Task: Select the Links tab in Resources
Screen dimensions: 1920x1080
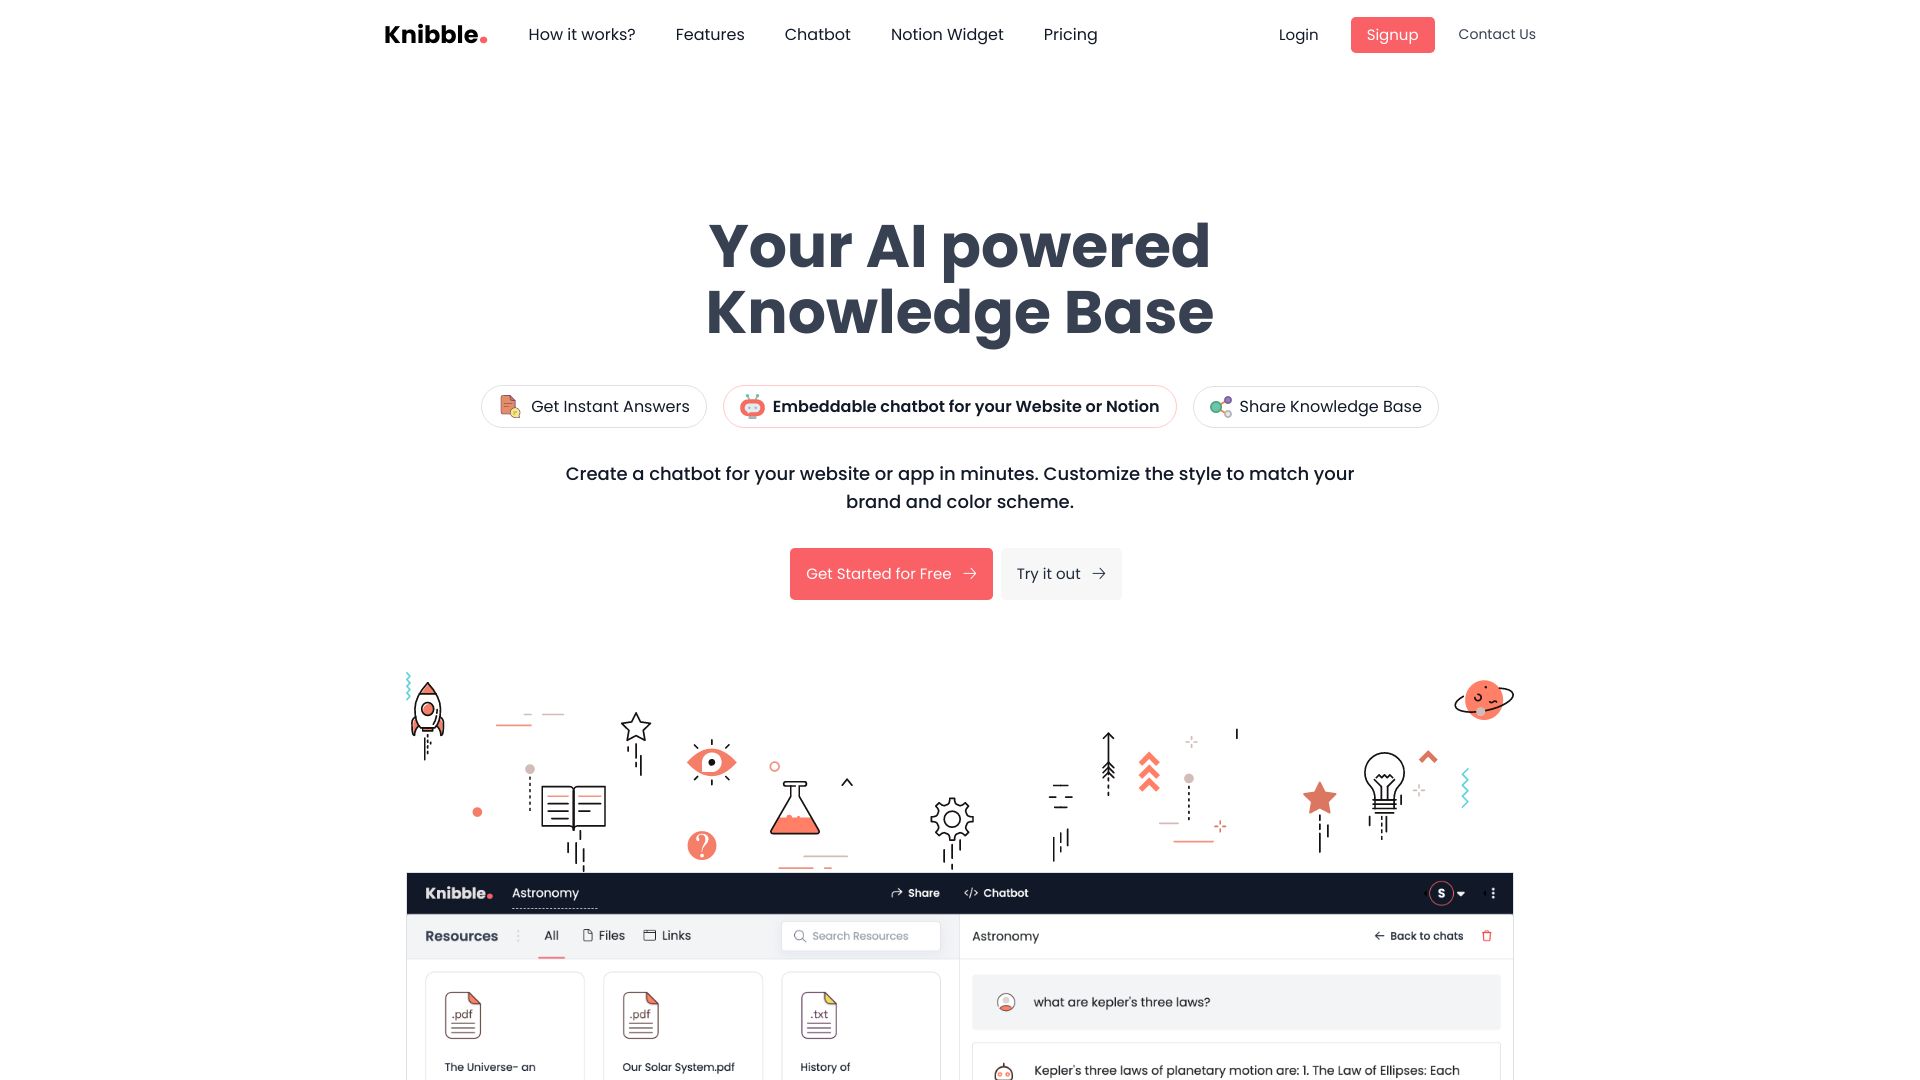Action: [x=676, y=935]
